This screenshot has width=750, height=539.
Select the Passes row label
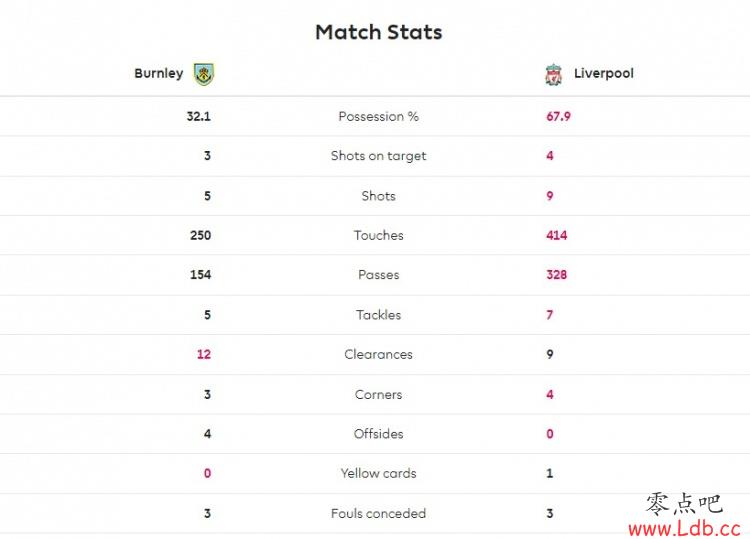coord(378,275)
